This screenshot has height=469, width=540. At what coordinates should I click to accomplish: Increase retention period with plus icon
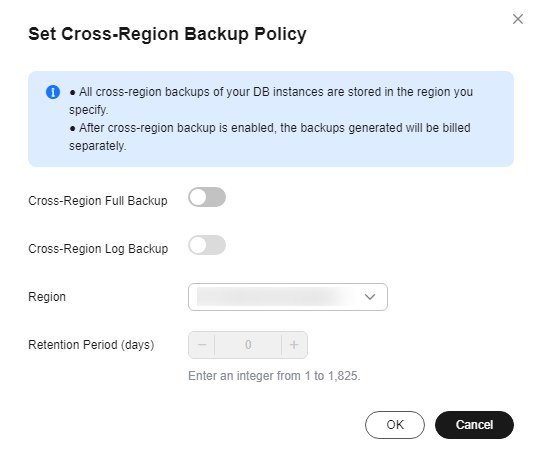(294, 345)
